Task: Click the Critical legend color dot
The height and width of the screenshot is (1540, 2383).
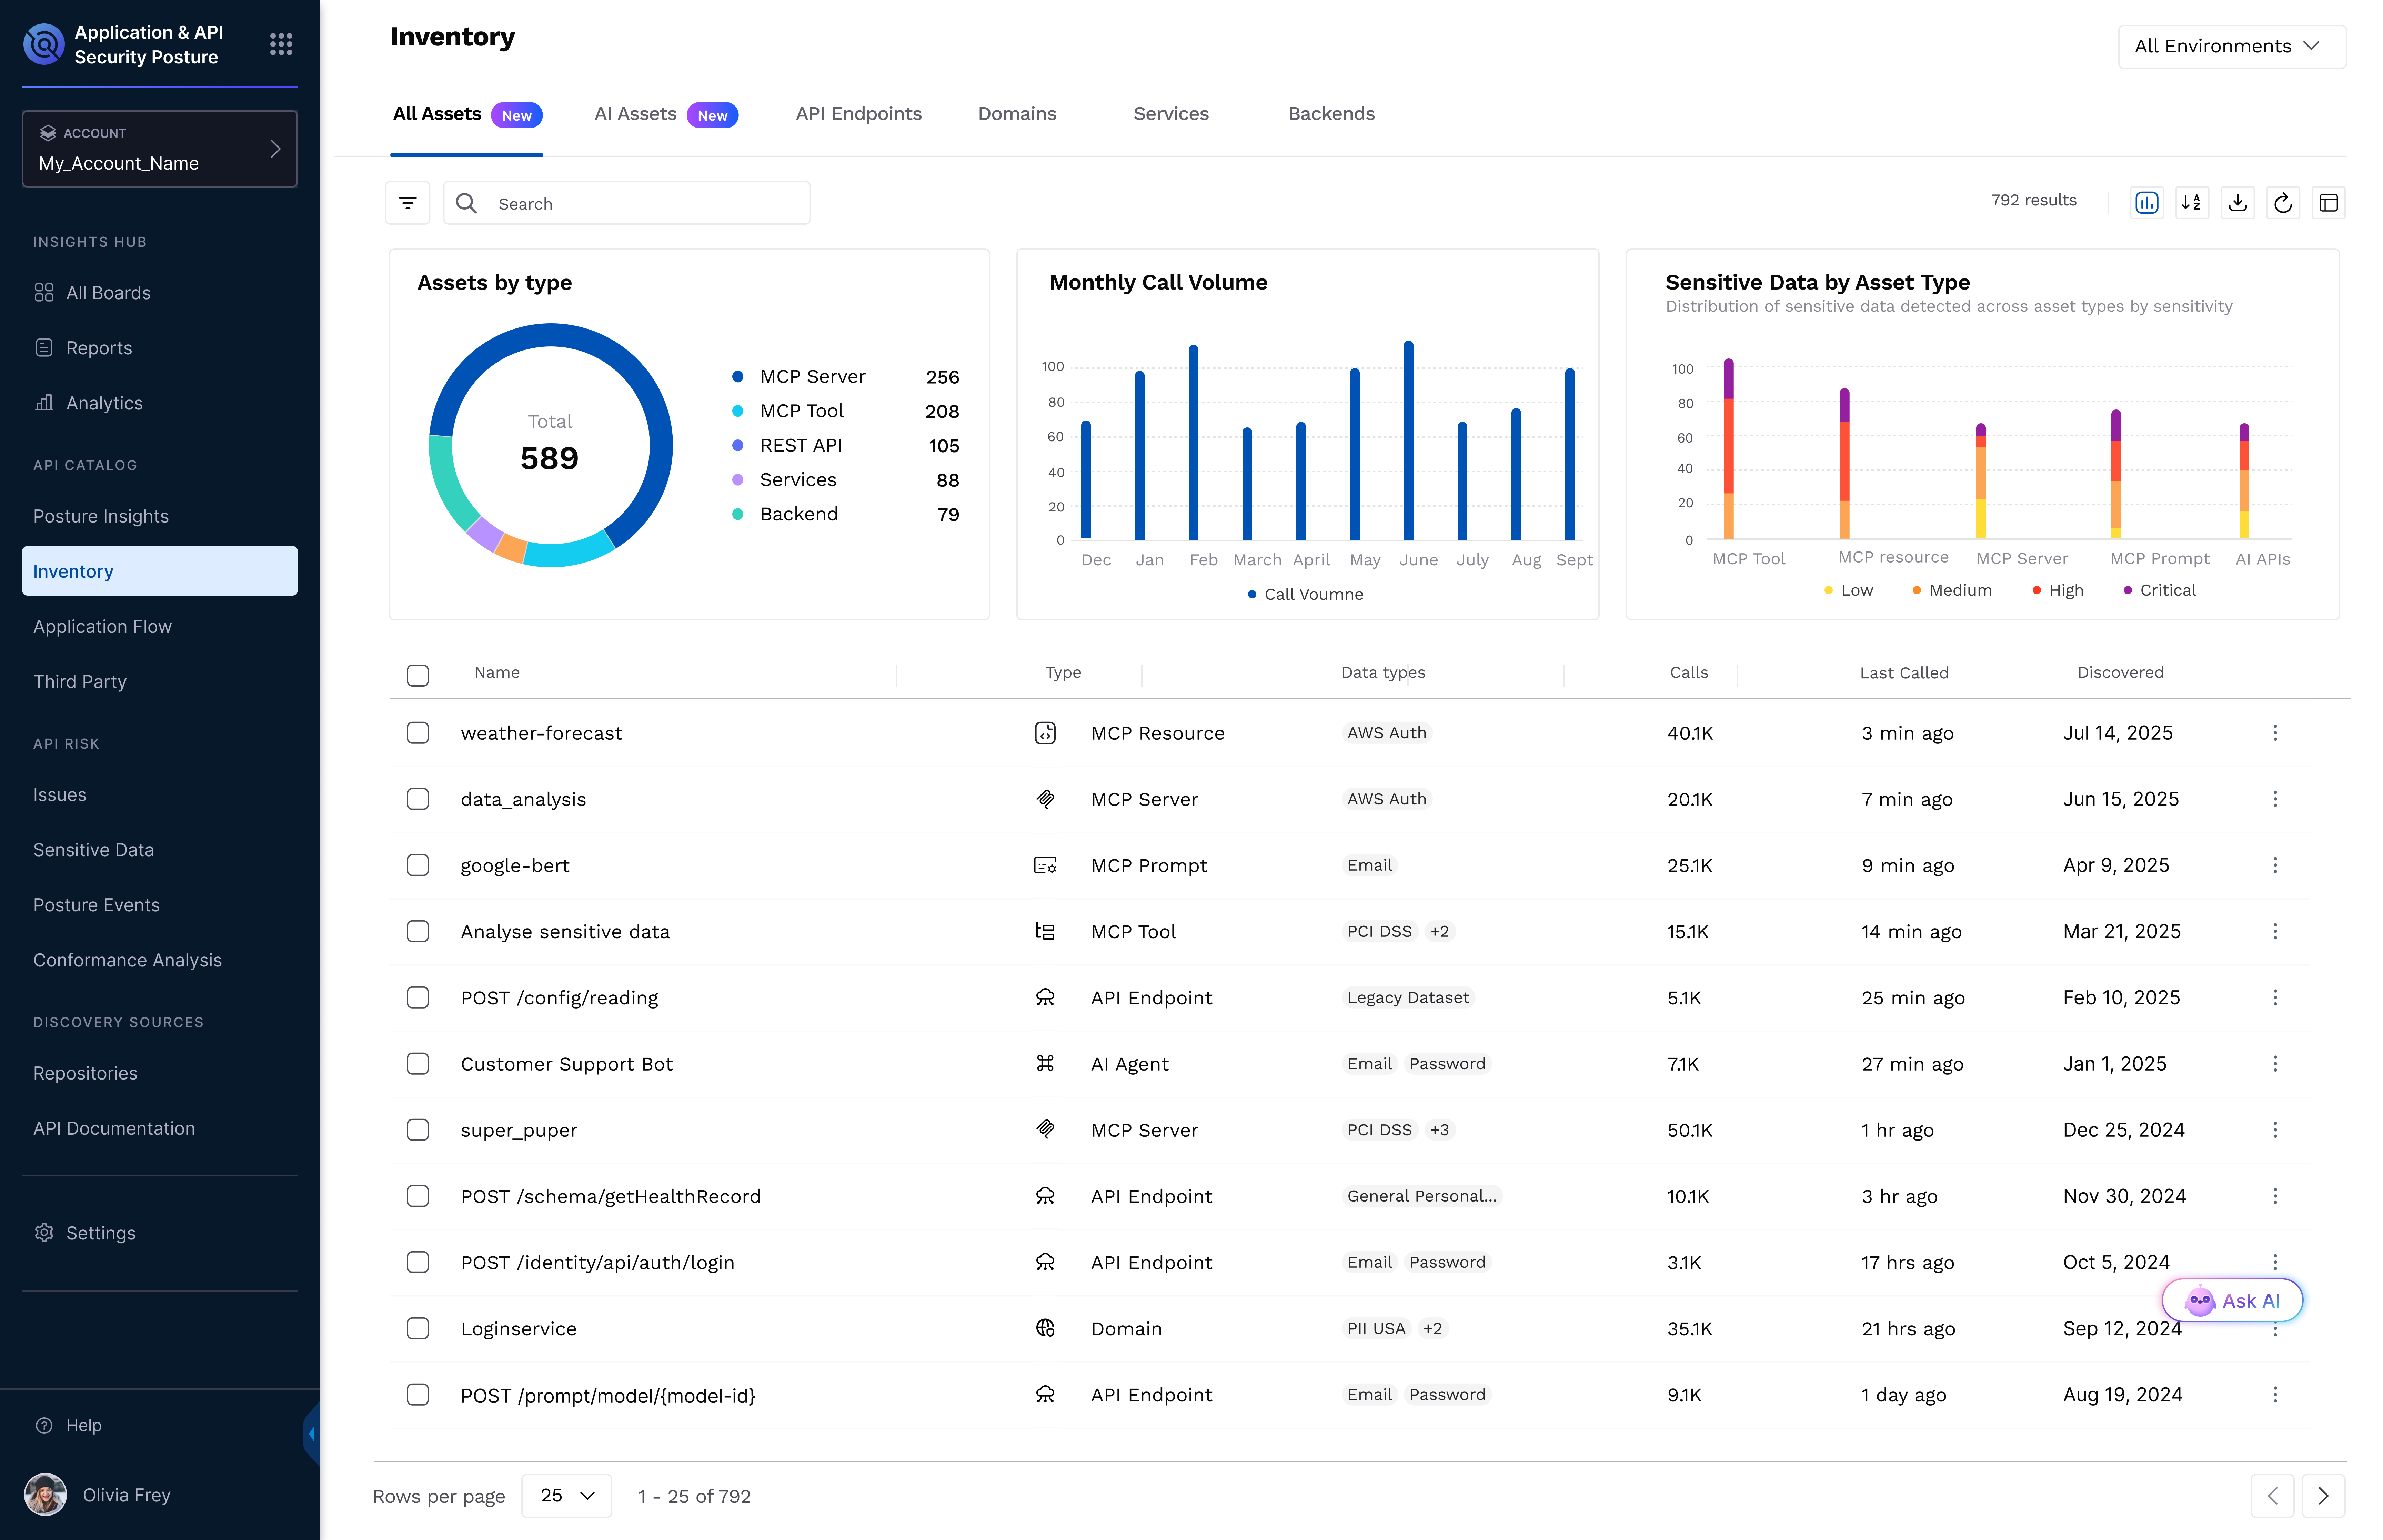Action: [2128, 590]
